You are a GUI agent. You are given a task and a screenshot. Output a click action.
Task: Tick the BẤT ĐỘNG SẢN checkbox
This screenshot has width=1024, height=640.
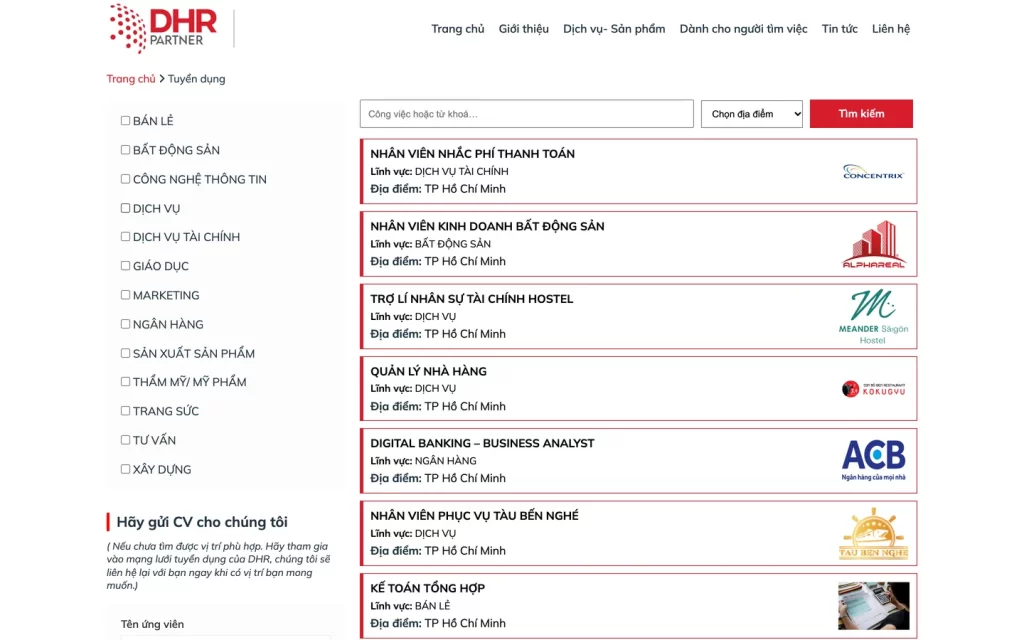(x=125, y=150)
